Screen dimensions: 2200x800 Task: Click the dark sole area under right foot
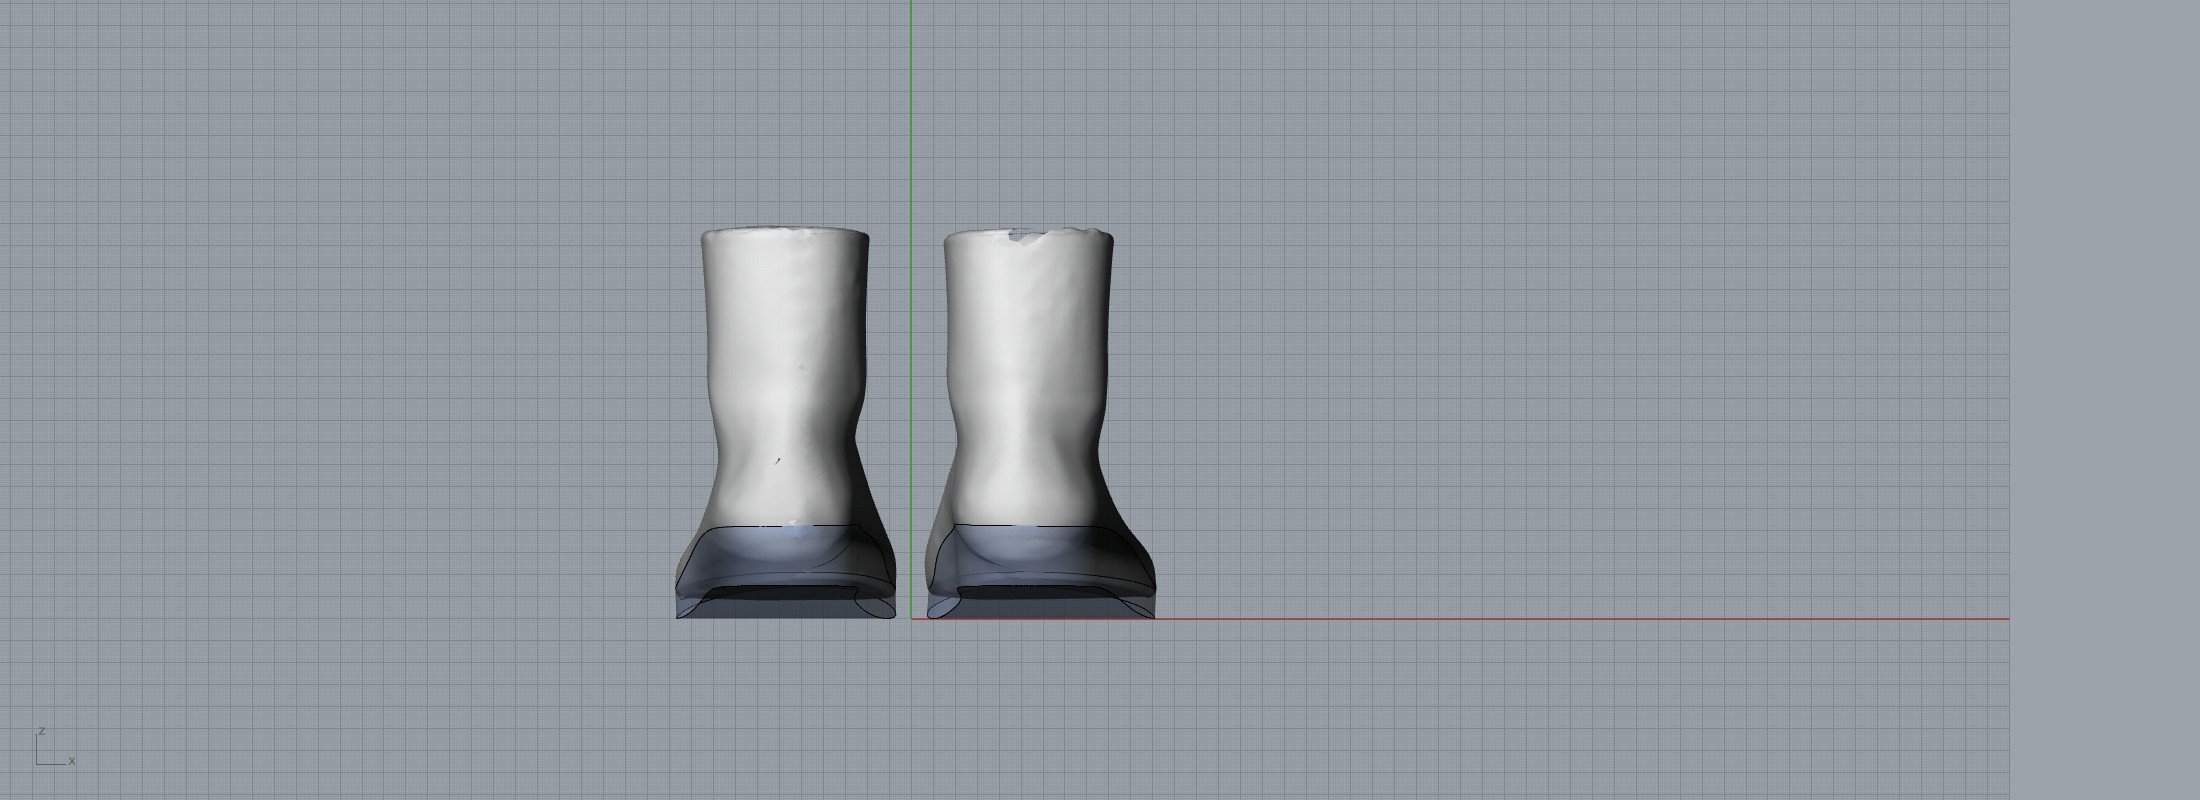pos(1040,592)
